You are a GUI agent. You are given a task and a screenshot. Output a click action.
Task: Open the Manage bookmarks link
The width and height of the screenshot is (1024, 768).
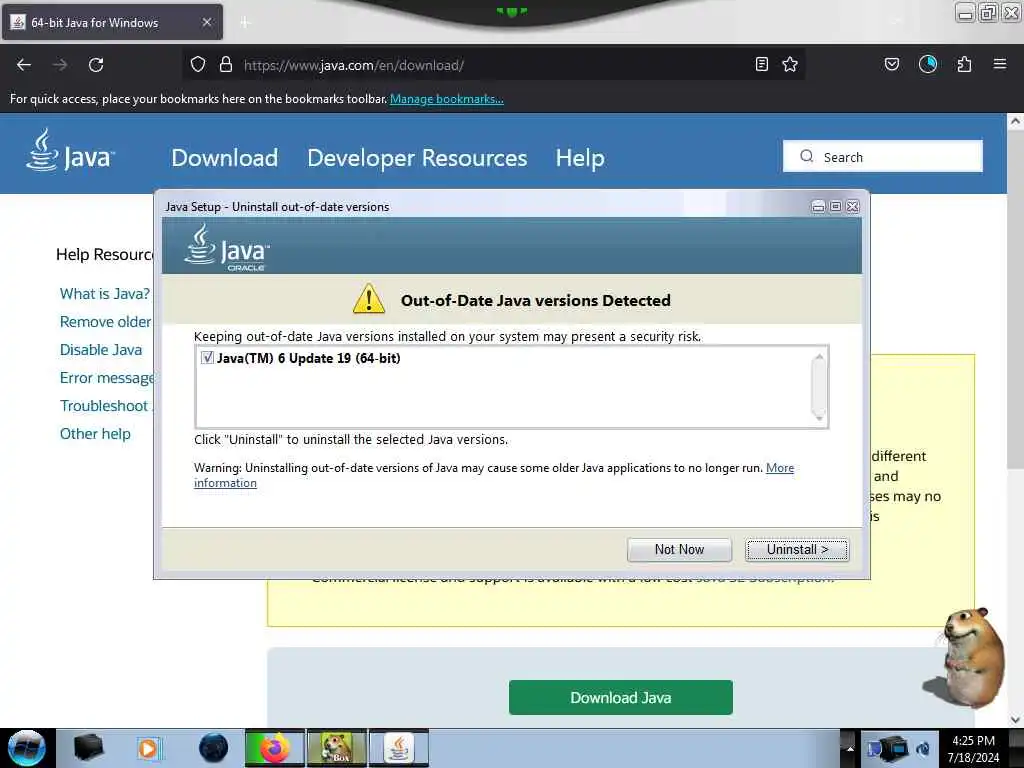(x=447, y=99)
